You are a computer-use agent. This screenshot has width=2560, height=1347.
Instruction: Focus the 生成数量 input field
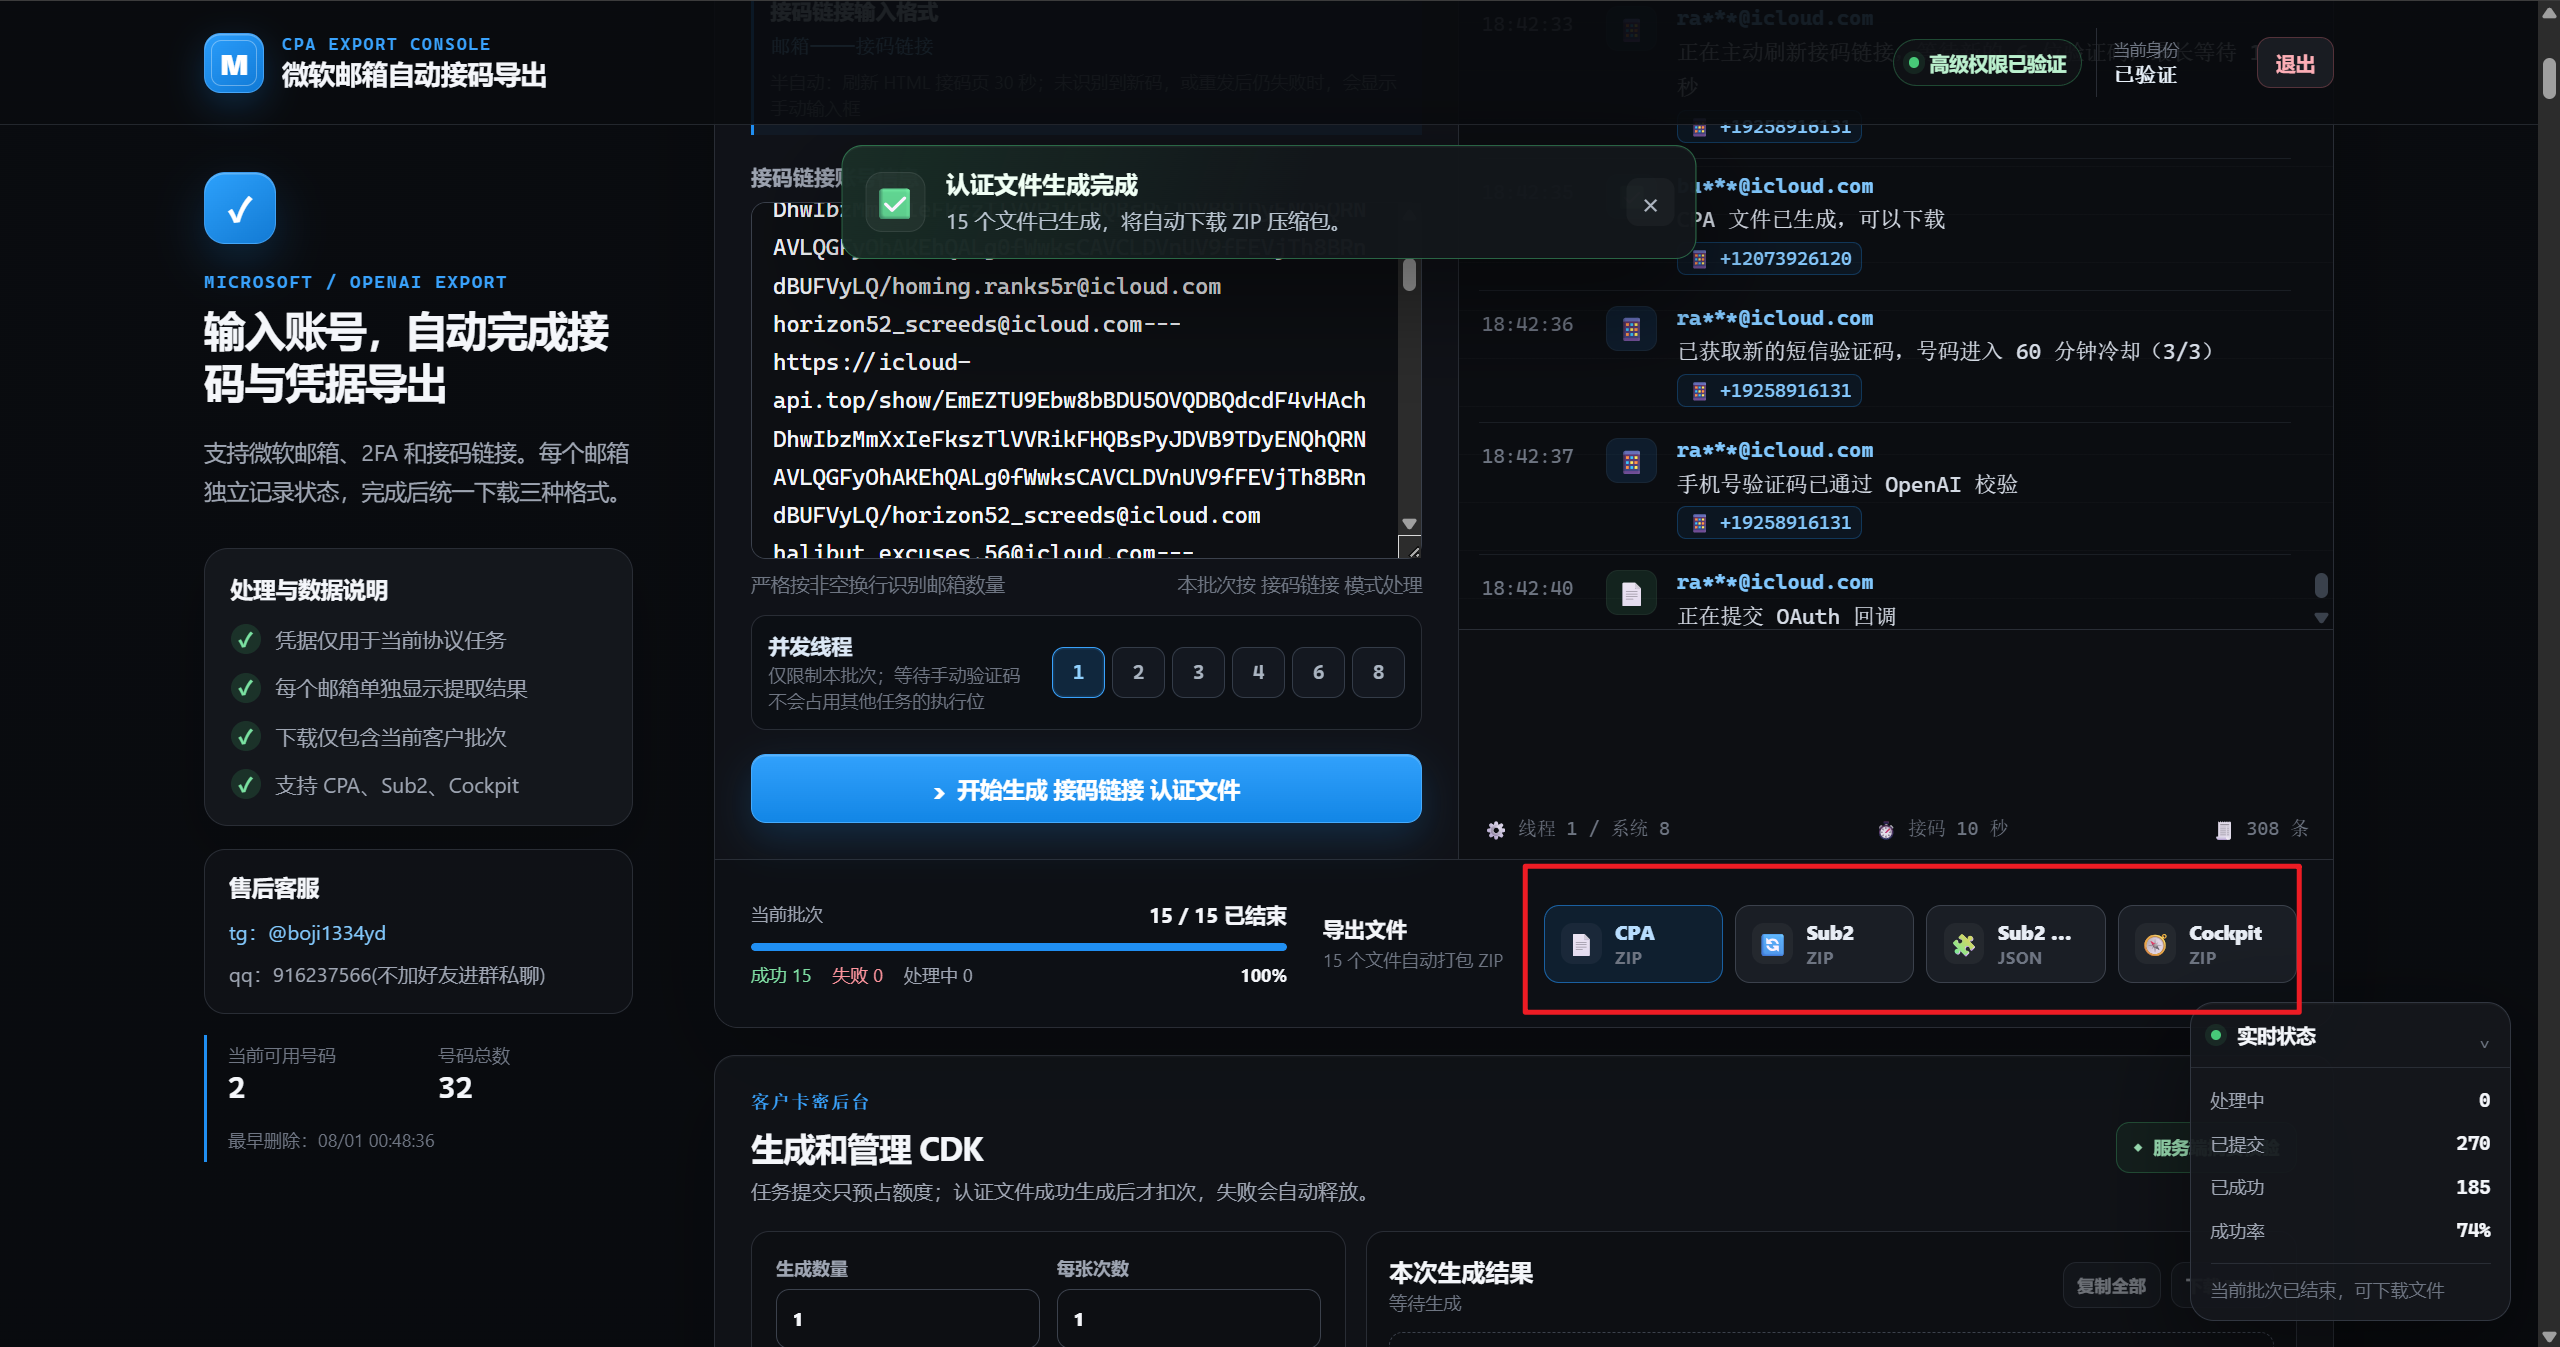pos(907,1319)
